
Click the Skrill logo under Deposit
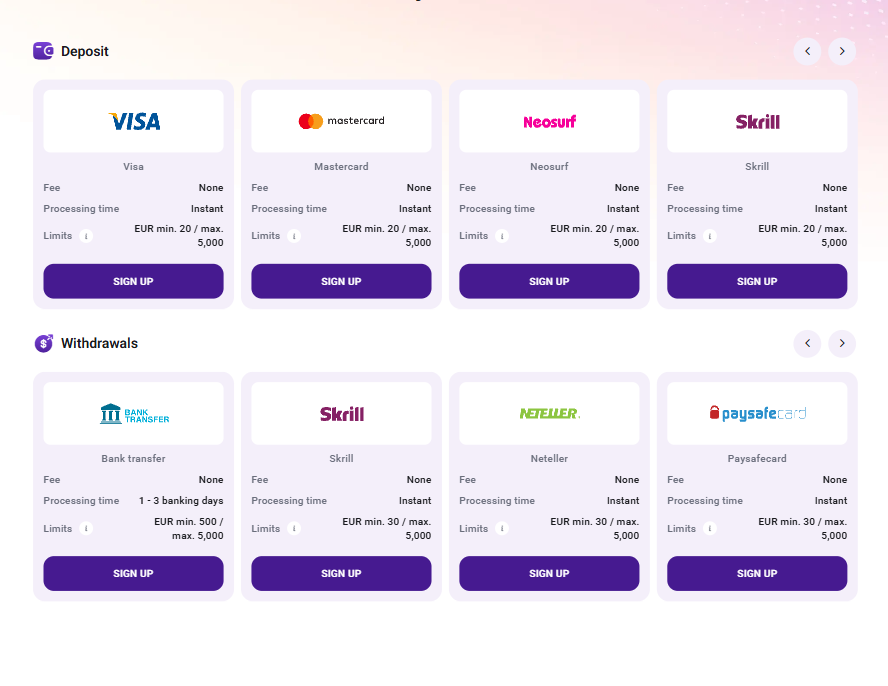coord(757,120)
